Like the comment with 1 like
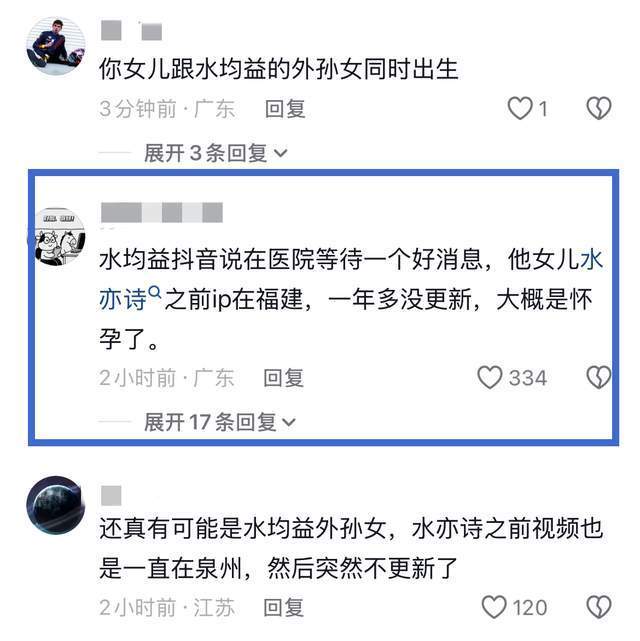Screen dimensions: 640x641 [x=520, y=108]
